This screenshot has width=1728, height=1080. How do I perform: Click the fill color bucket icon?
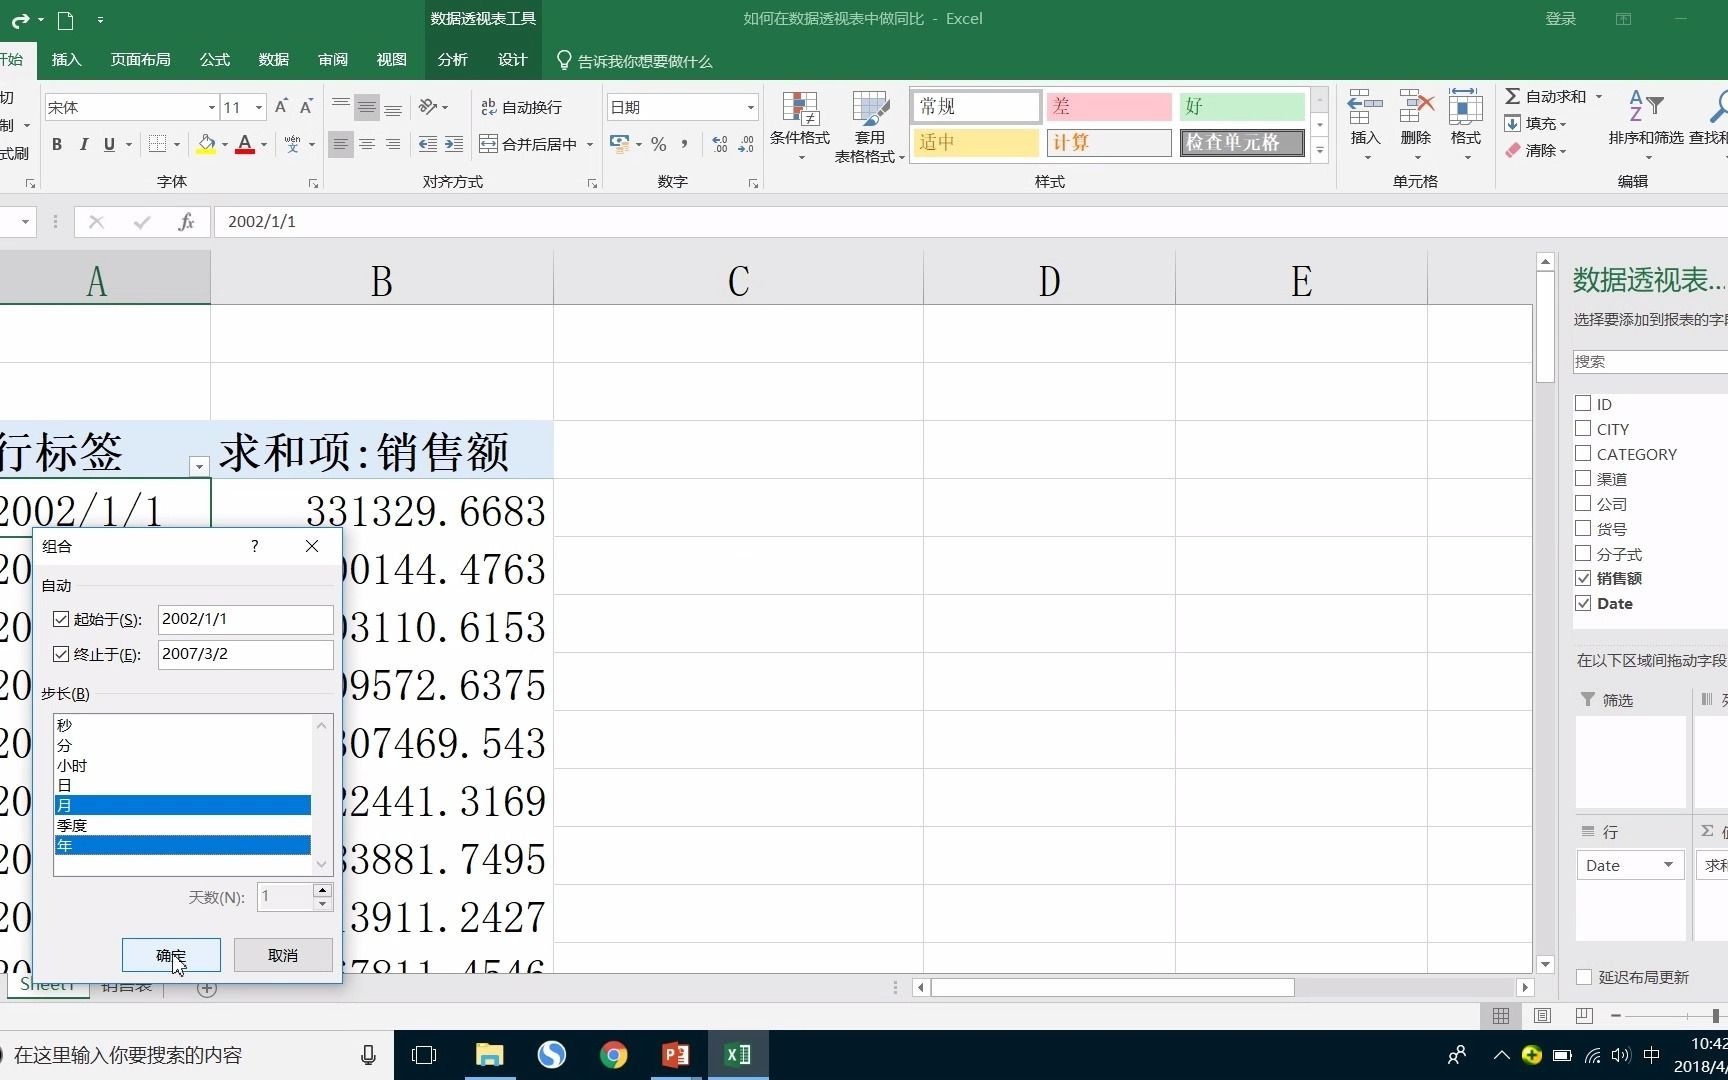click(x=206, y=145)
